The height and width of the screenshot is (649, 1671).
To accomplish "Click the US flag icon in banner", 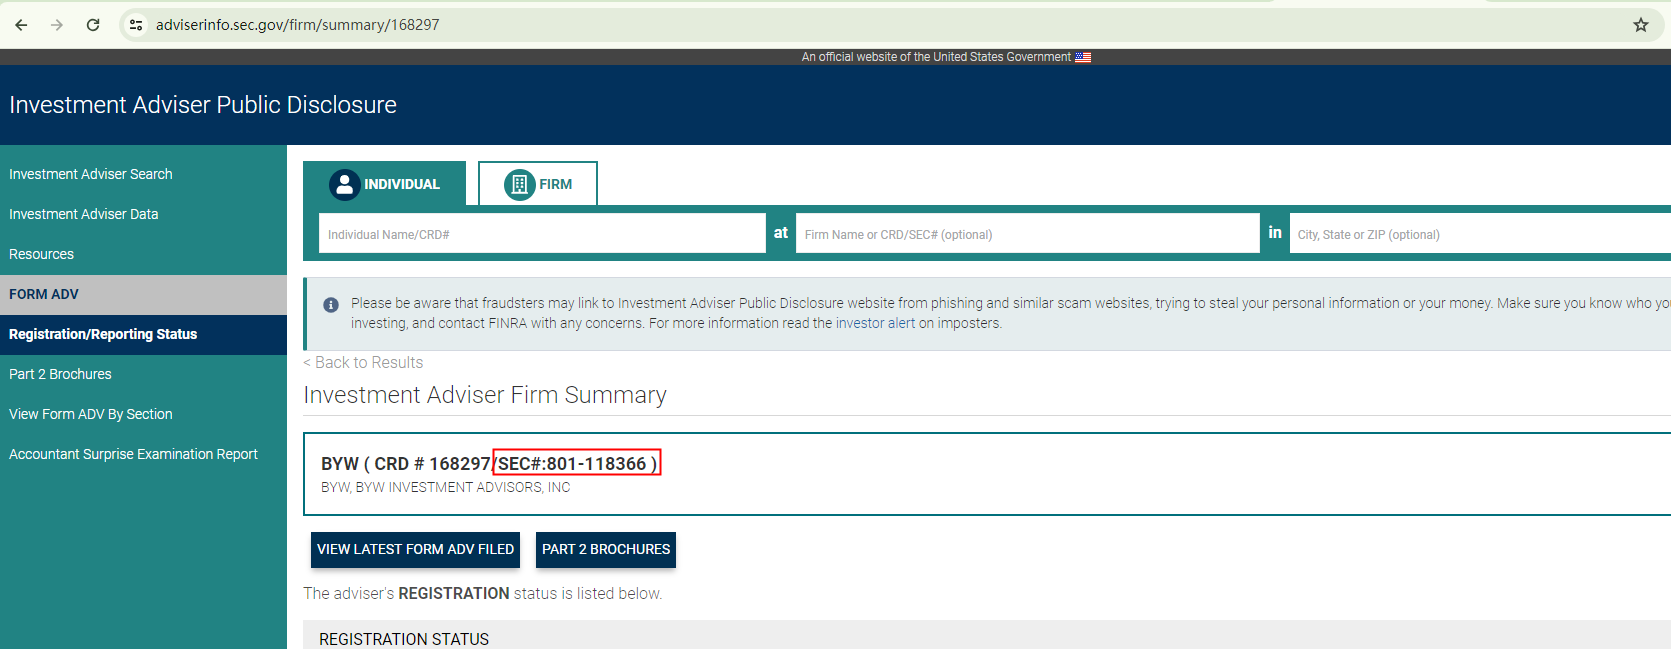I will (x=1083, y=57).
